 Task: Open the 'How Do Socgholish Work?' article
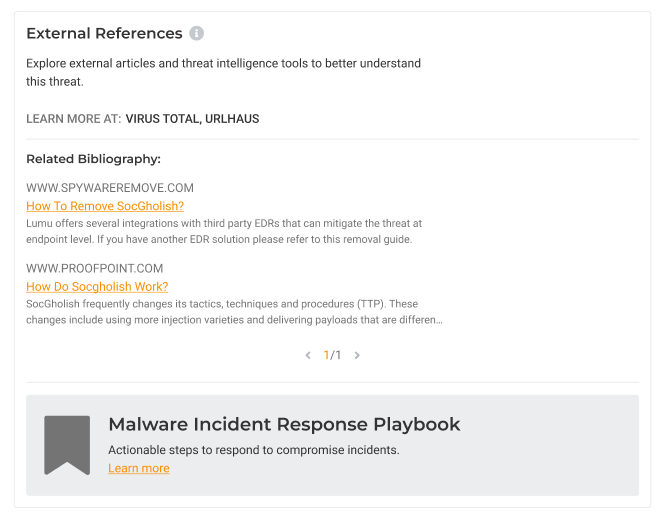(x=101, y=286)
